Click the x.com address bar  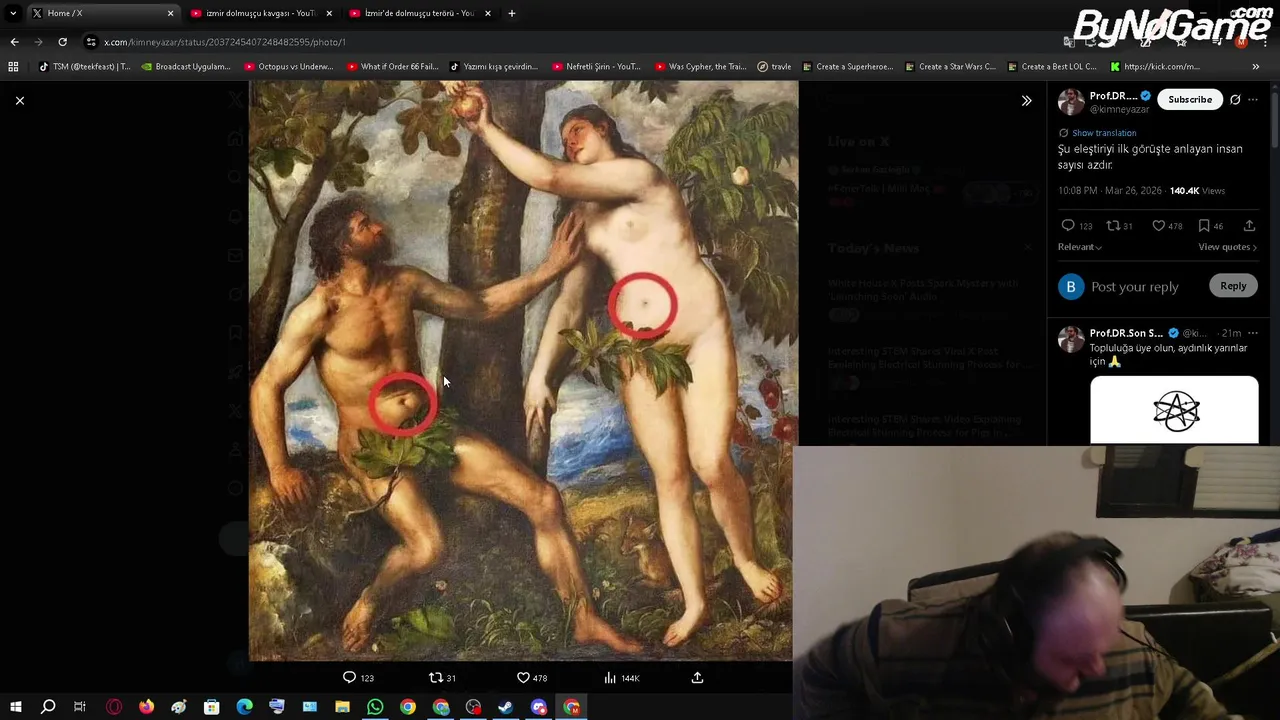[560, 42]
